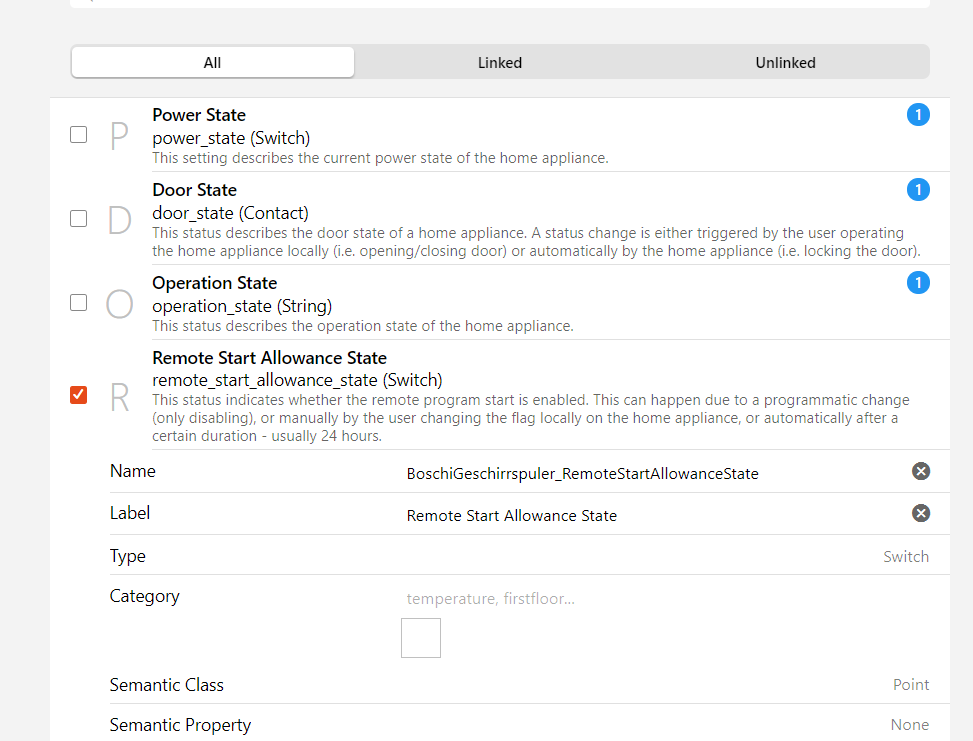The image size is (973, 741).
Task: Switch to the Linked tab
Action: click(499, 62)
